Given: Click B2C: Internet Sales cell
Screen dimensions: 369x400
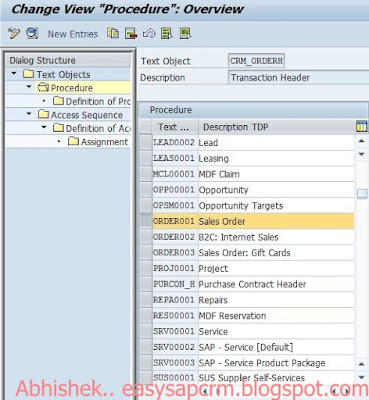Looking at the screenshot, I should coord(276,237).
